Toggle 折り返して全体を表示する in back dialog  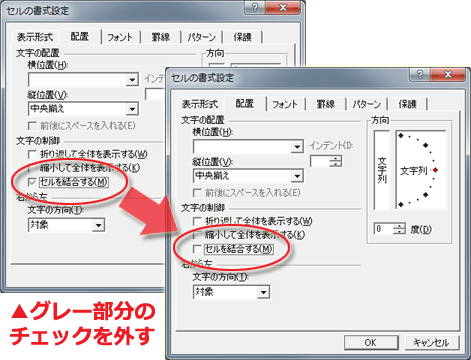coord(32,154)
